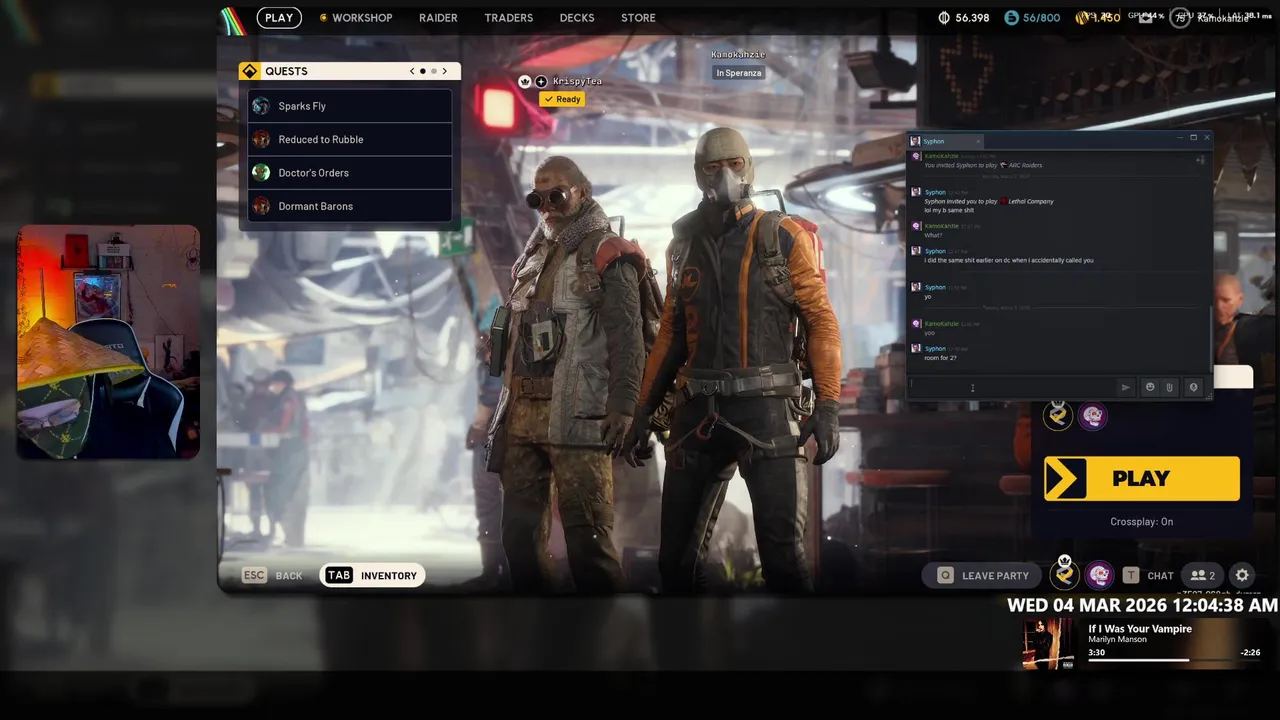Click the party leader crown icon near KrispyTea
Image resolution: width=1280 pixels, height=720 pixels.
click(x=525, y=81)
